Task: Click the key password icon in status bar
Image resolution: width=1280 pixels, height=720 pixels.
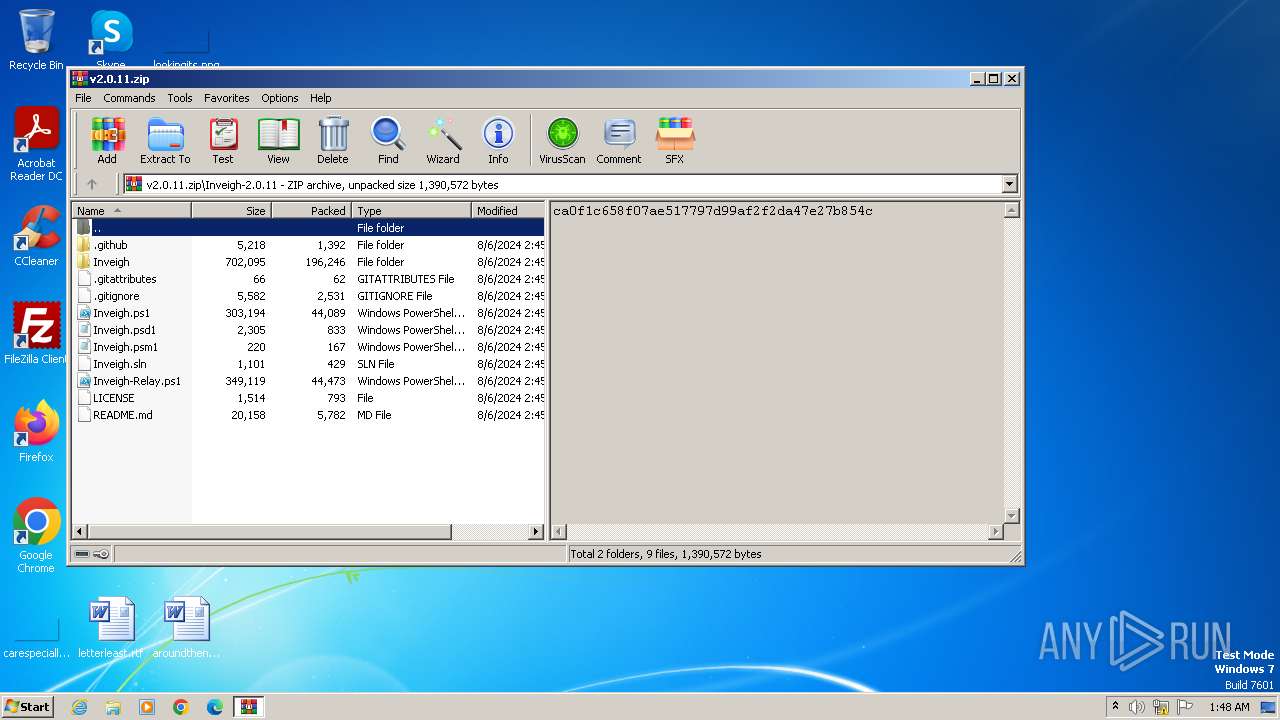Action: (101, 554)
